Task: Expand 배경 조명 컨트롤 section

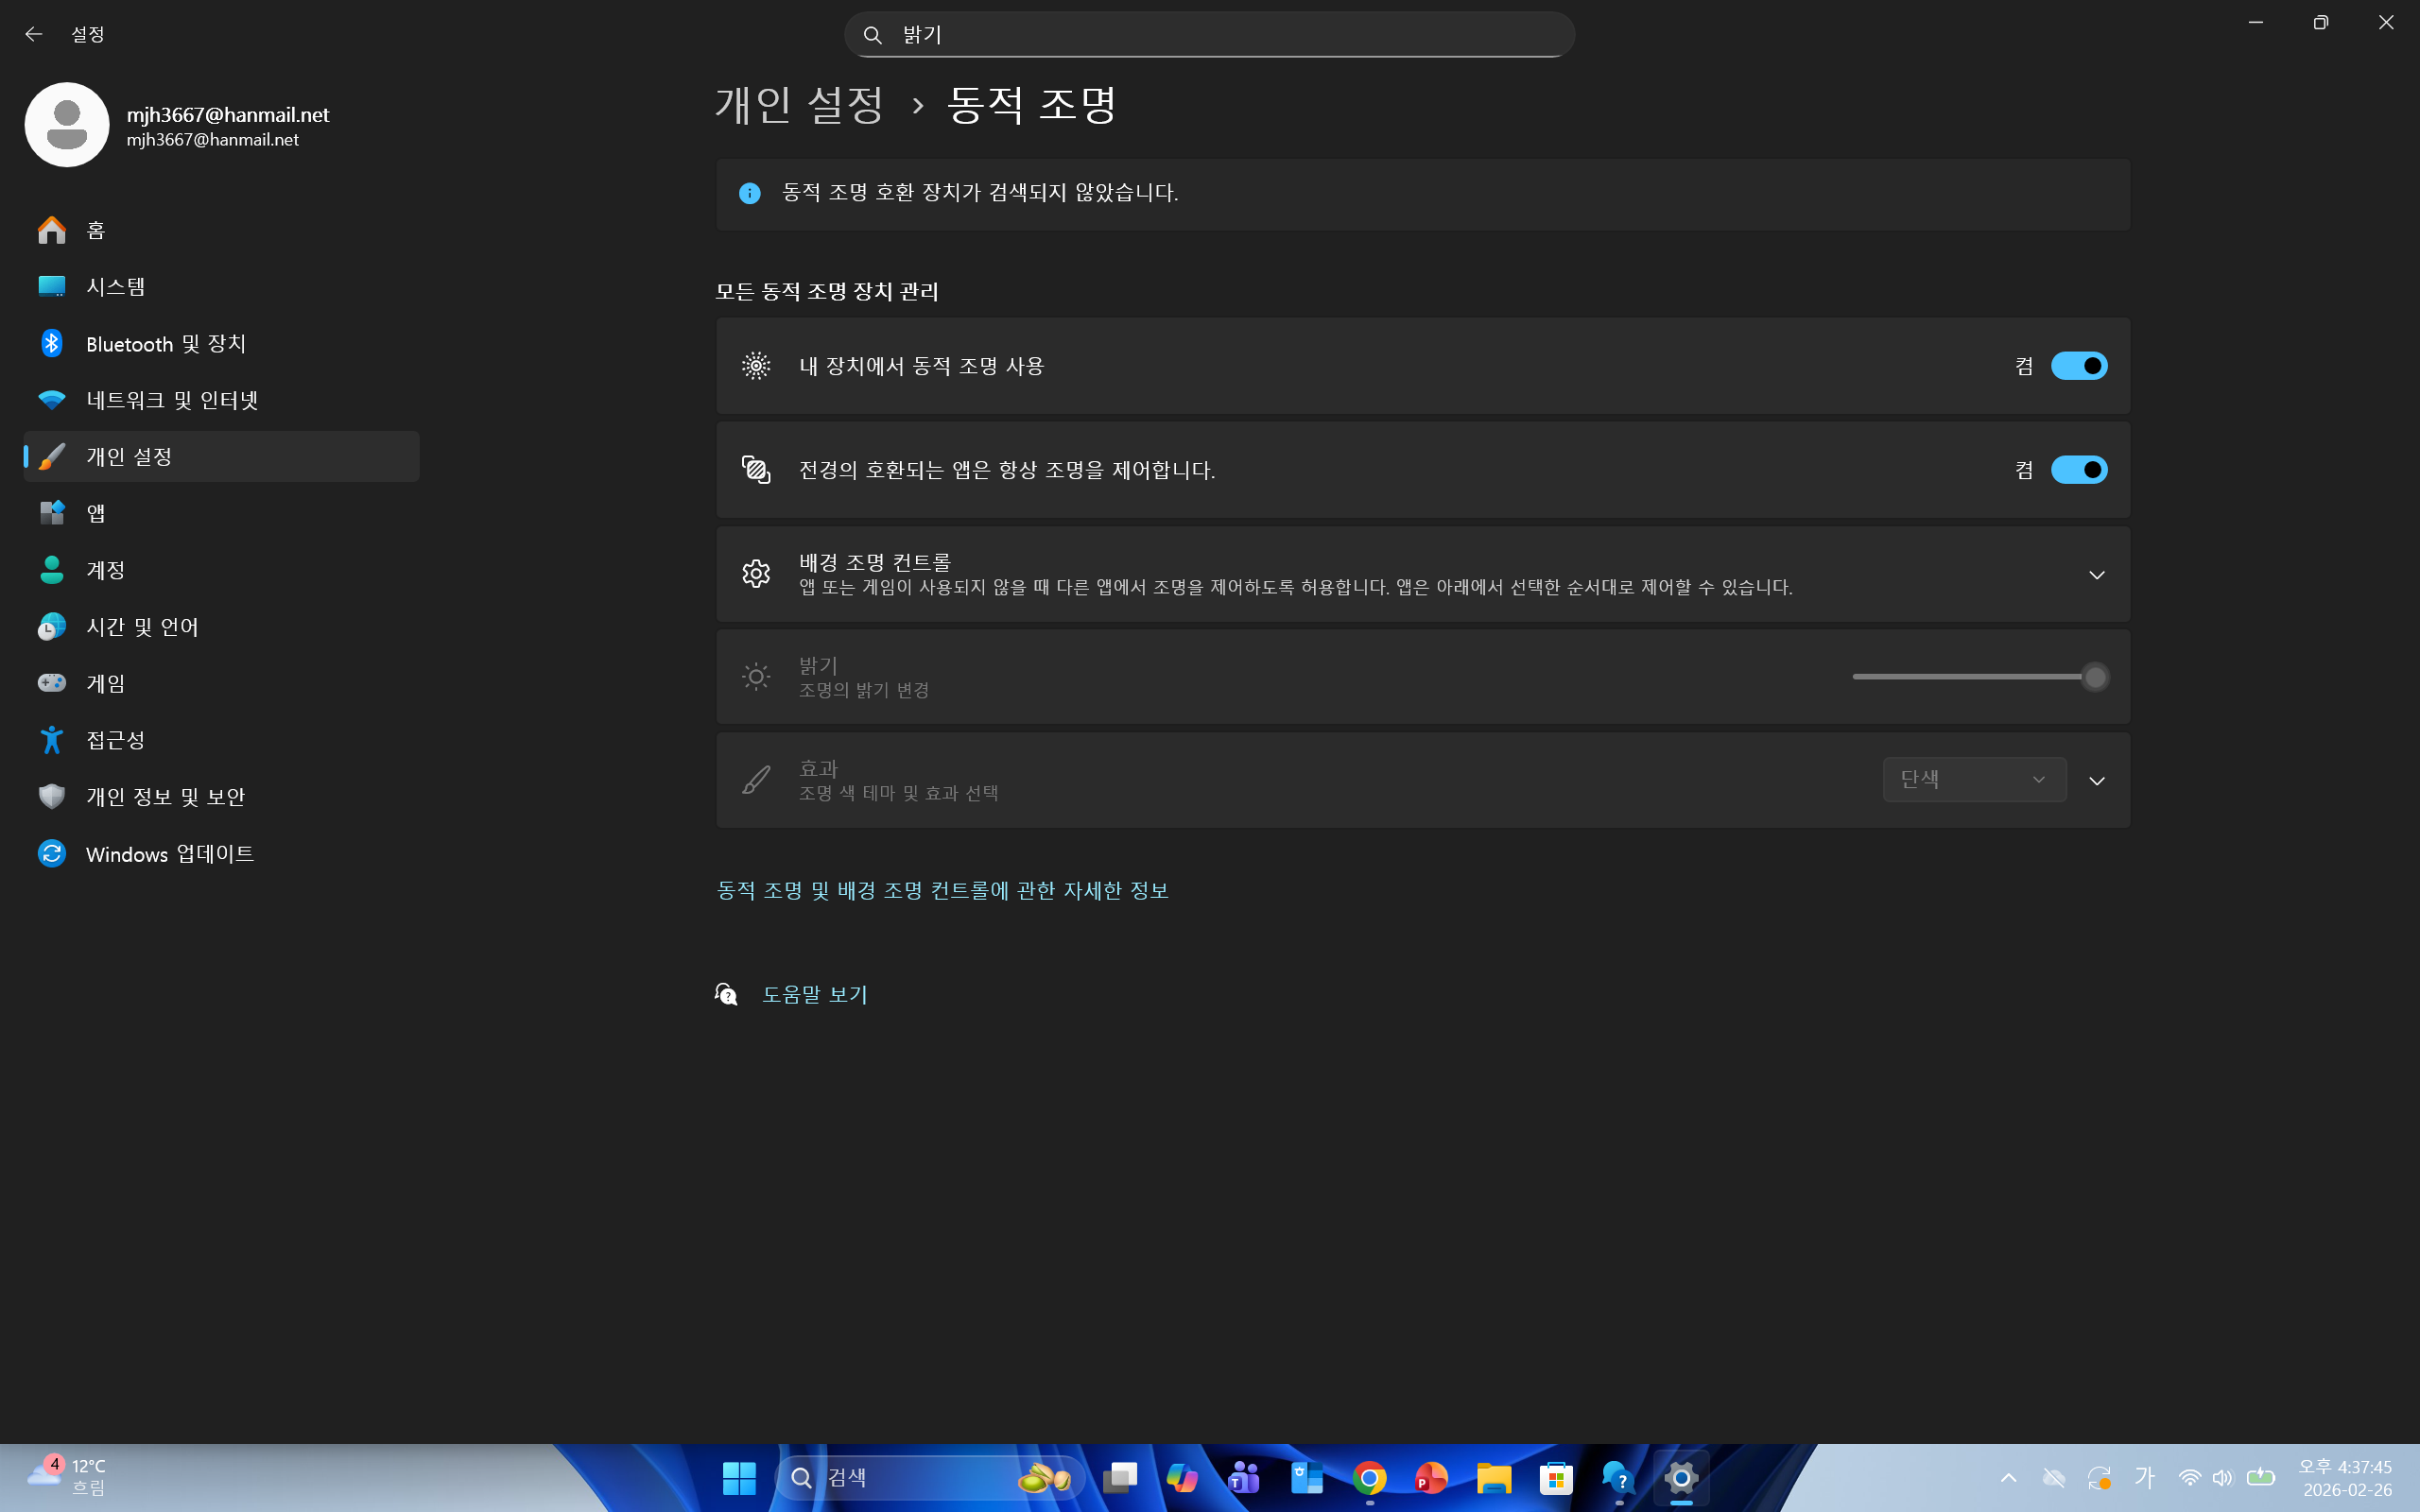Action: 2097,574
